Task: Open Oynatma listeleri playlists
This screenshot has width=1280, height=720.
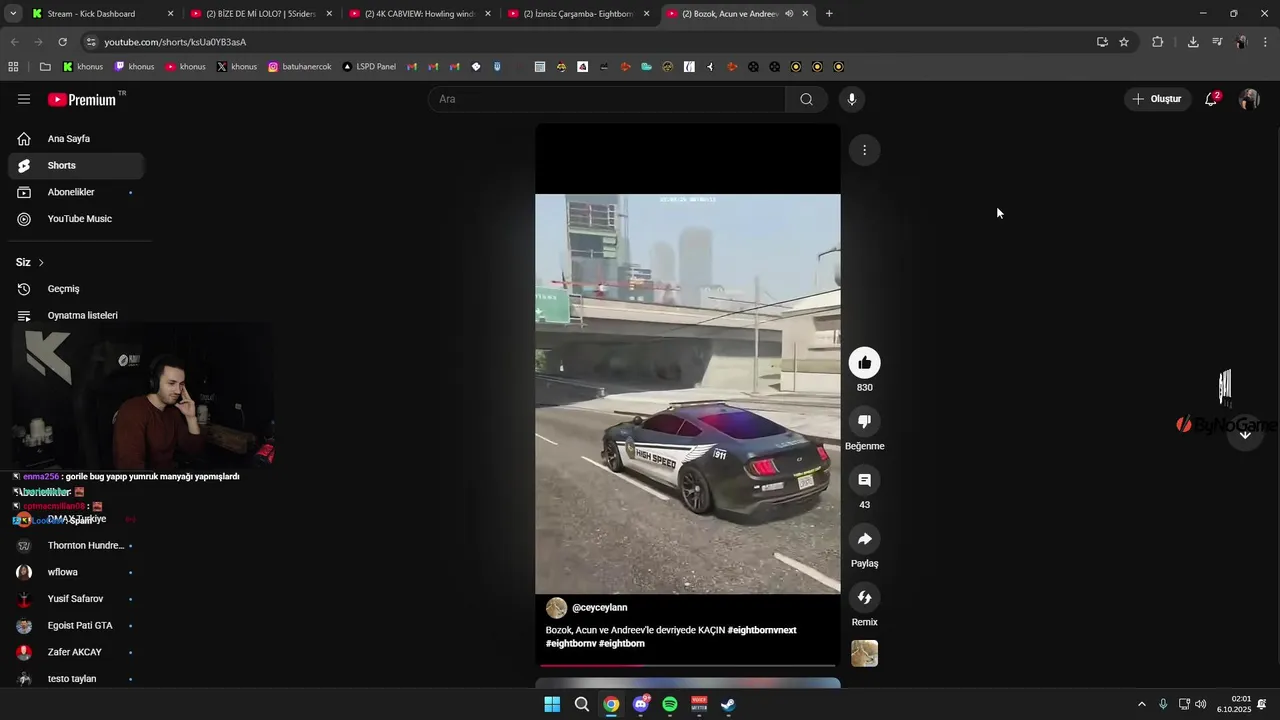Action: coord(76,315)
